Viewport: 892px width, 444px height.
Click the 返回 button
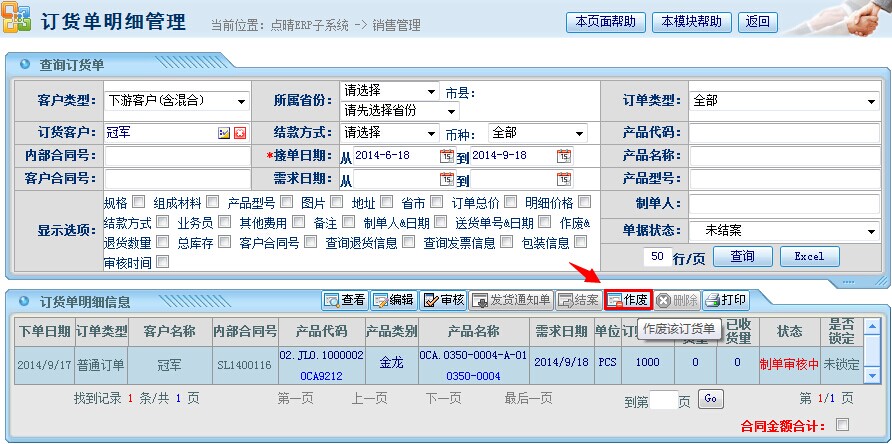click(758, 21)
